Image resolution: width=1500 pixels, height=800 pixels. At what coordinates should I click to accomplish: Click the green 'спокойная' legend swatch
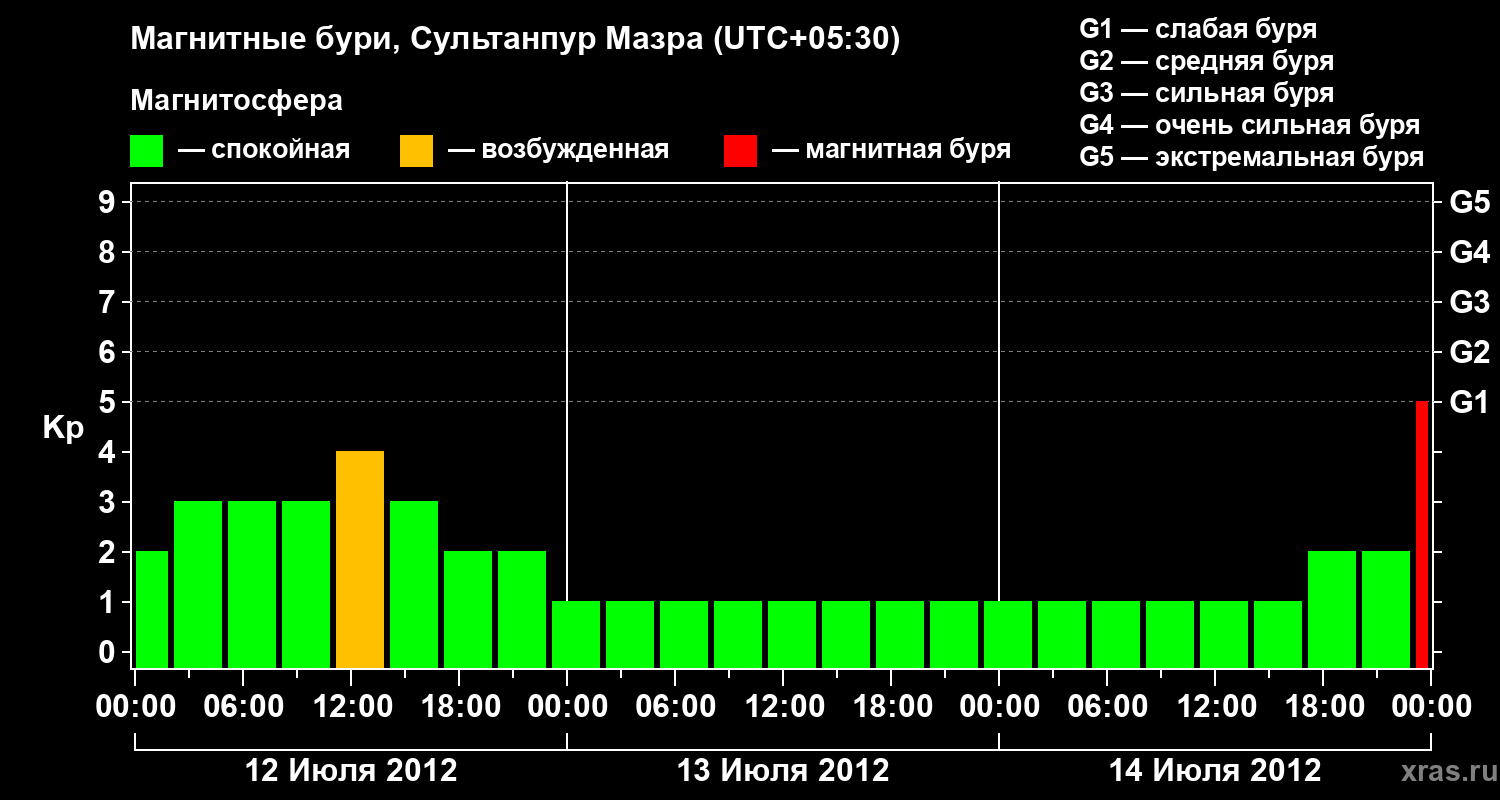146,151
